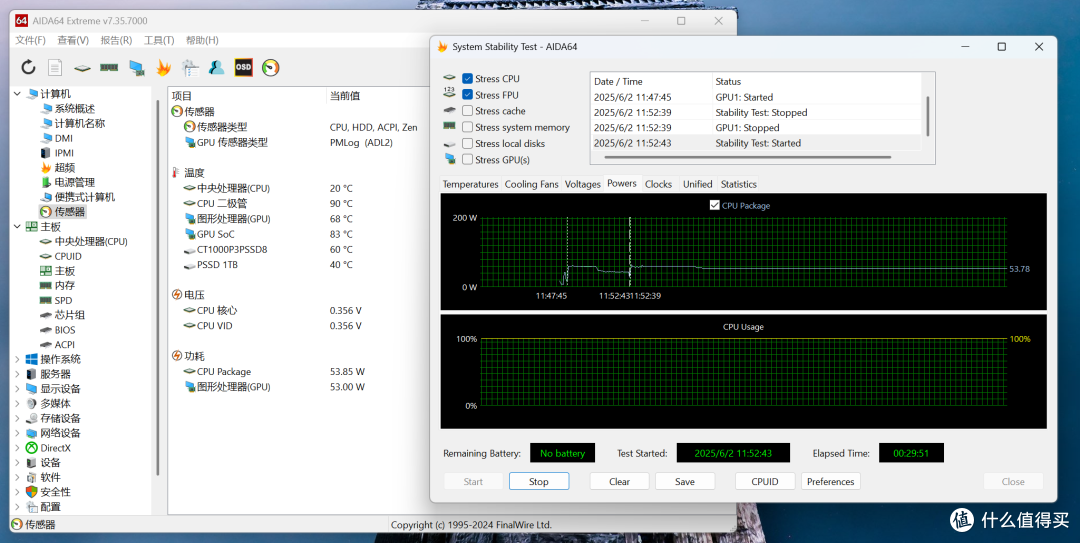This screenshot has height=543, width=1080.
Task: Click the Stop button
Action: (539, 482)
